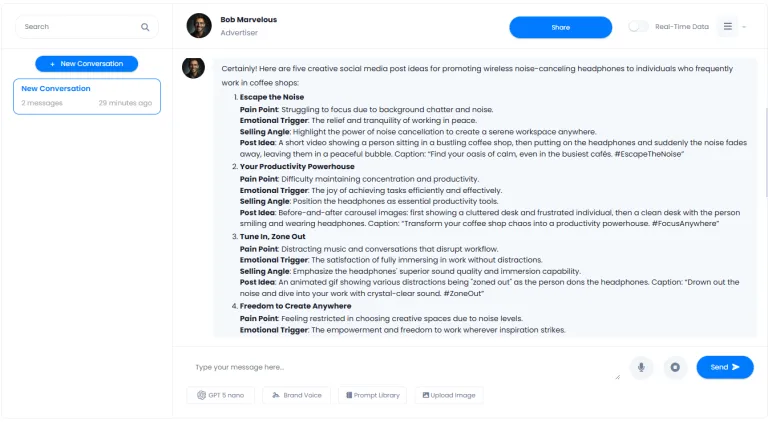Open the Prompt Library
The image size is (768, 427).
[373, 395]
